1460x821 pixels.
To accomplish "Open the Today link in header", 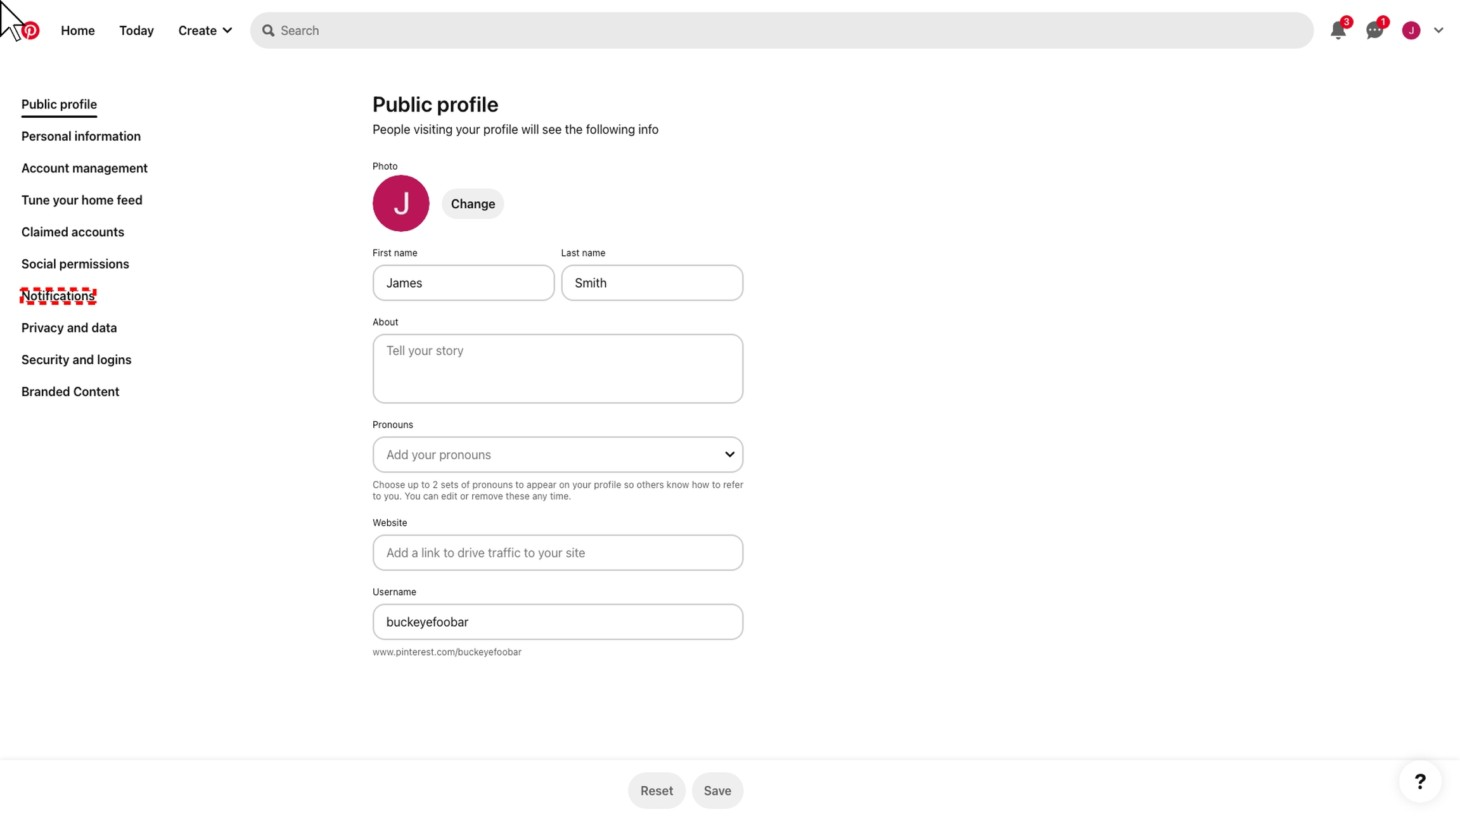I will tap(136, 31).
